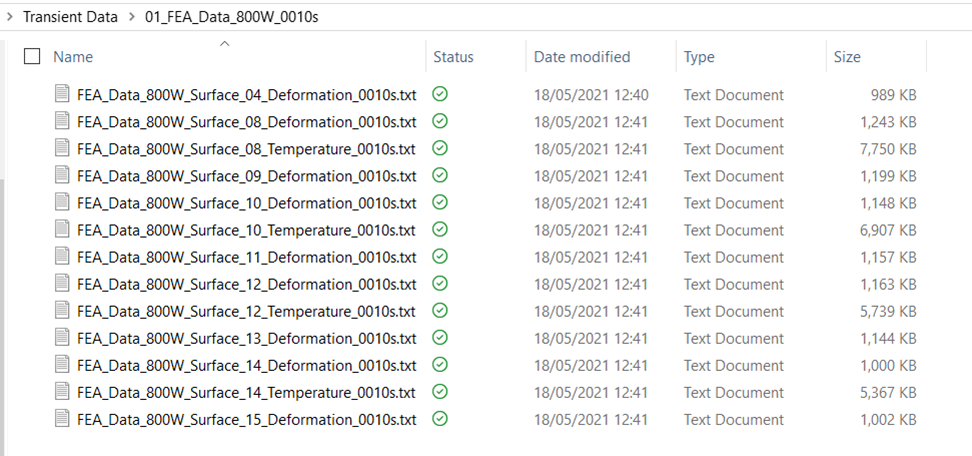Select FEA_Data_800W_Surface_09_Deformation_0010s.txt file name
The width and height of the screenshot is (972, 456).
[x=246, y=176]
